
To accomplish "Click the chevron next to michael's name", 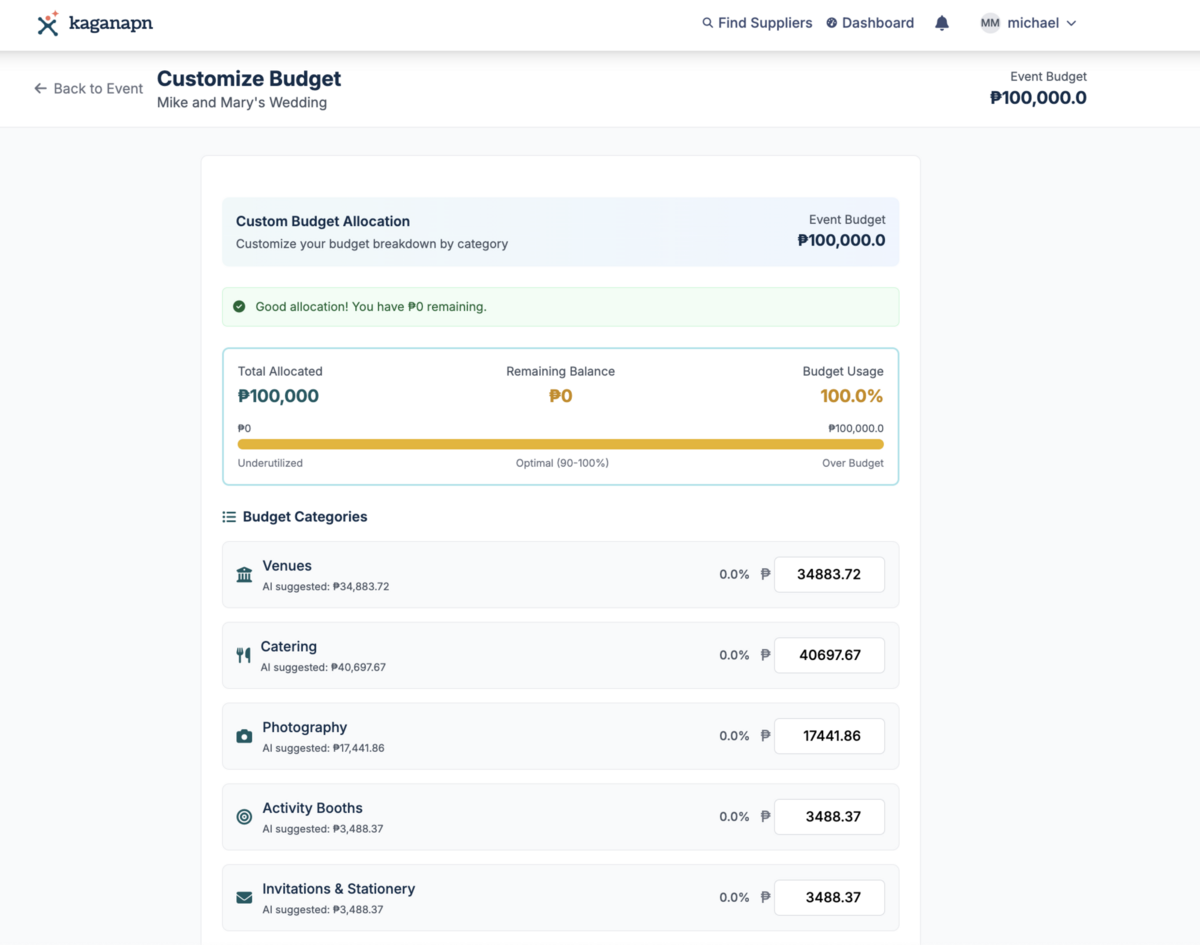I will click(1071, 23).
